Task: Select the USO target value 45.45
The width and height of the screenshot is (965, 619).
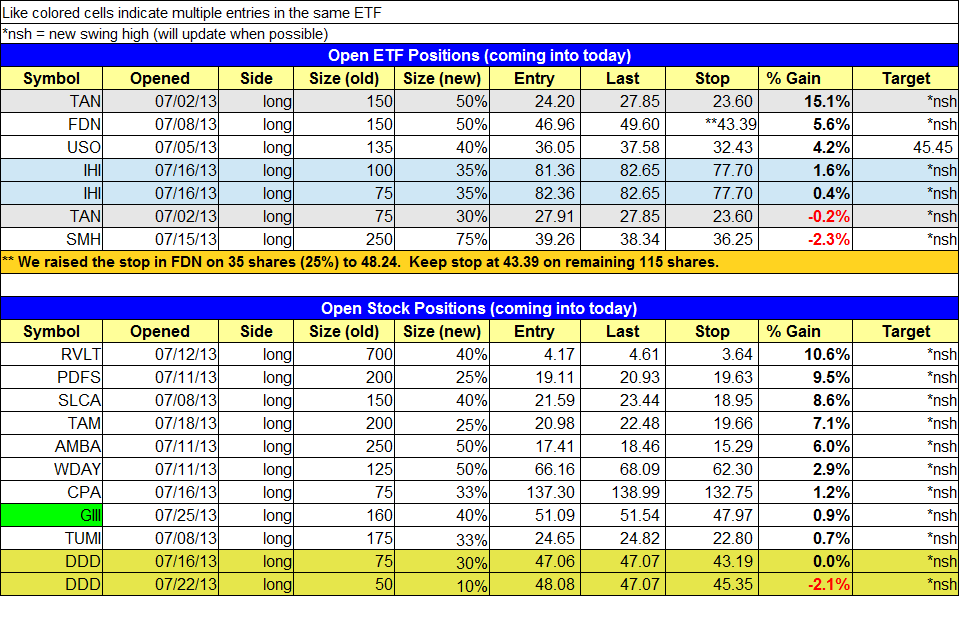Action: [x=905, y=148]
